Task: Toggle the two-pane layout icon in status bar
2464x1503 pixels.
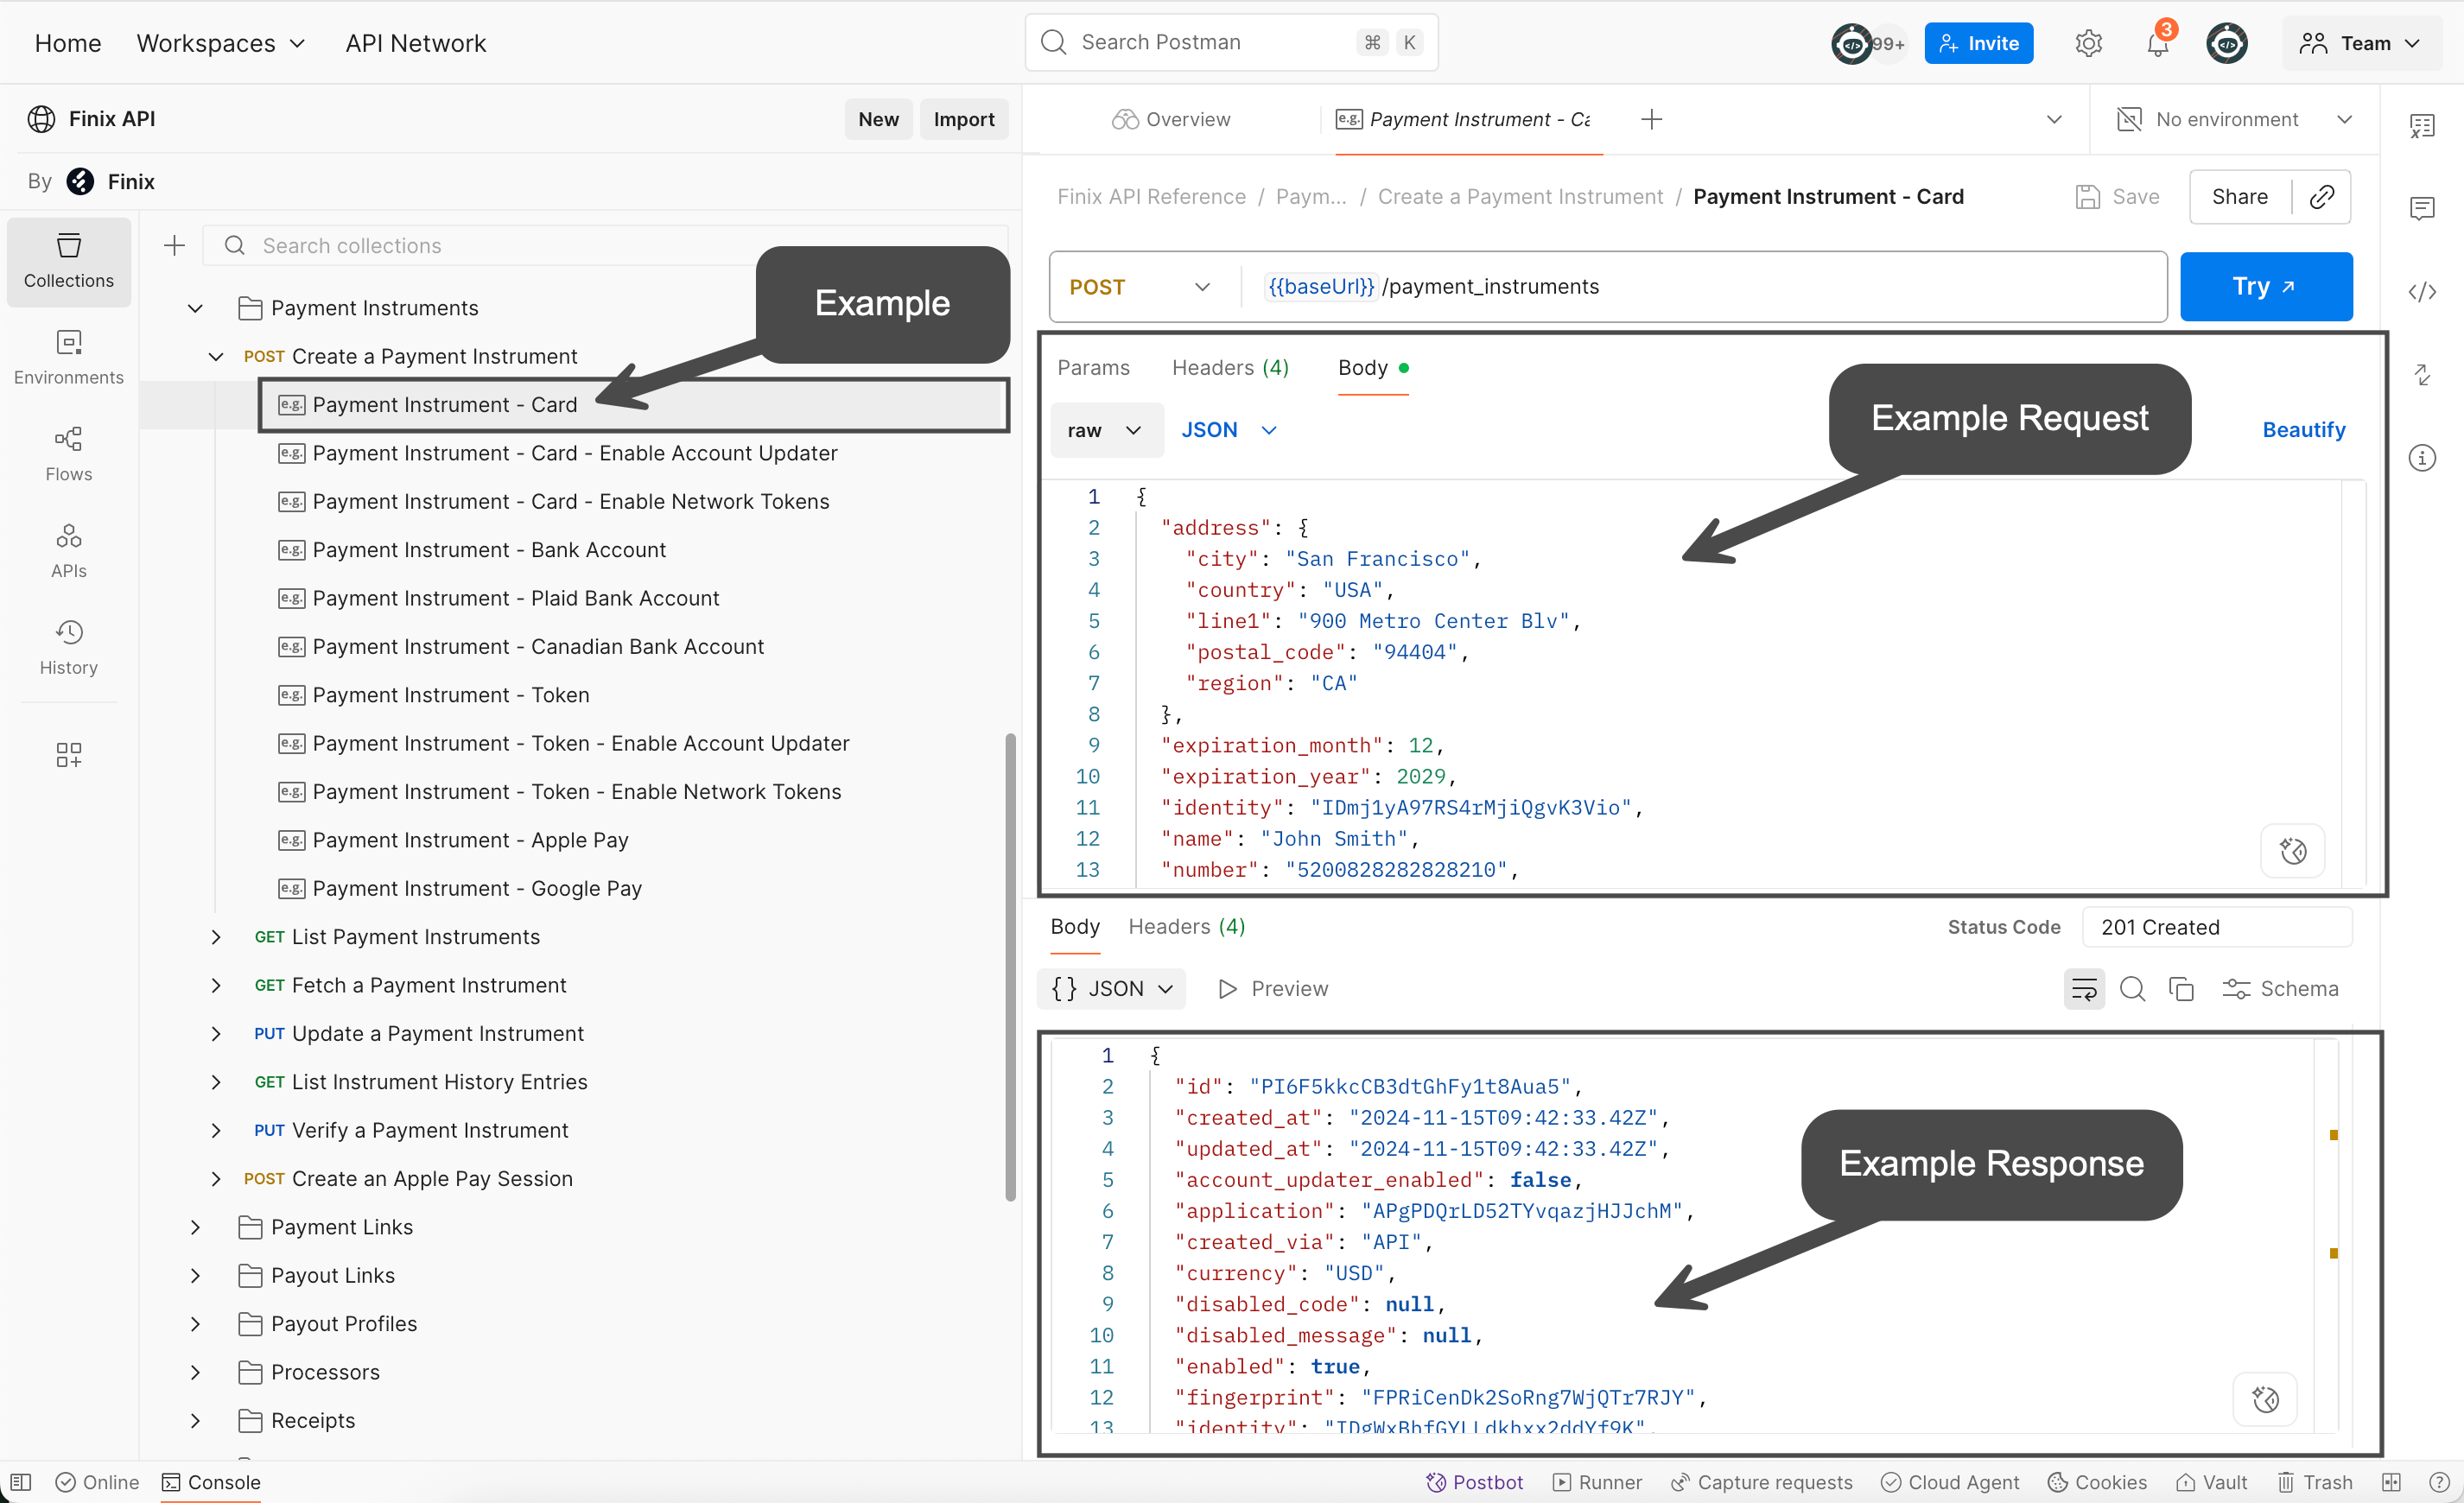Action: (x=2390, y=1481)
